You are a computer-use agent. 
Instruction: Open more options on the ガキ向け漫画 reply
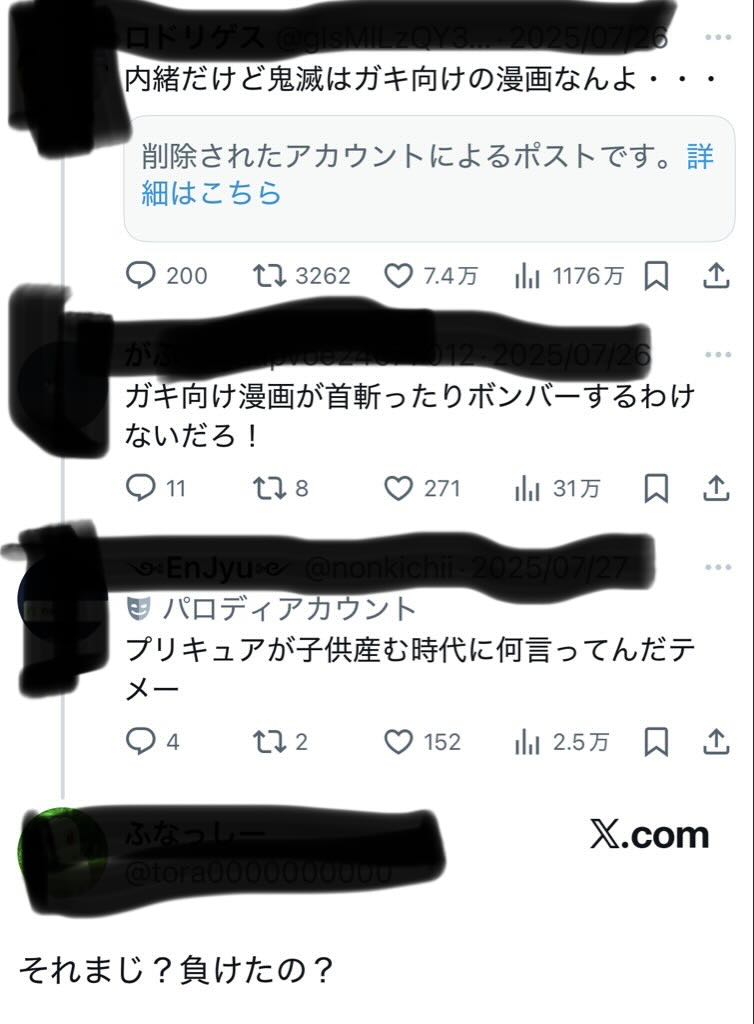(x=718, y=355)
